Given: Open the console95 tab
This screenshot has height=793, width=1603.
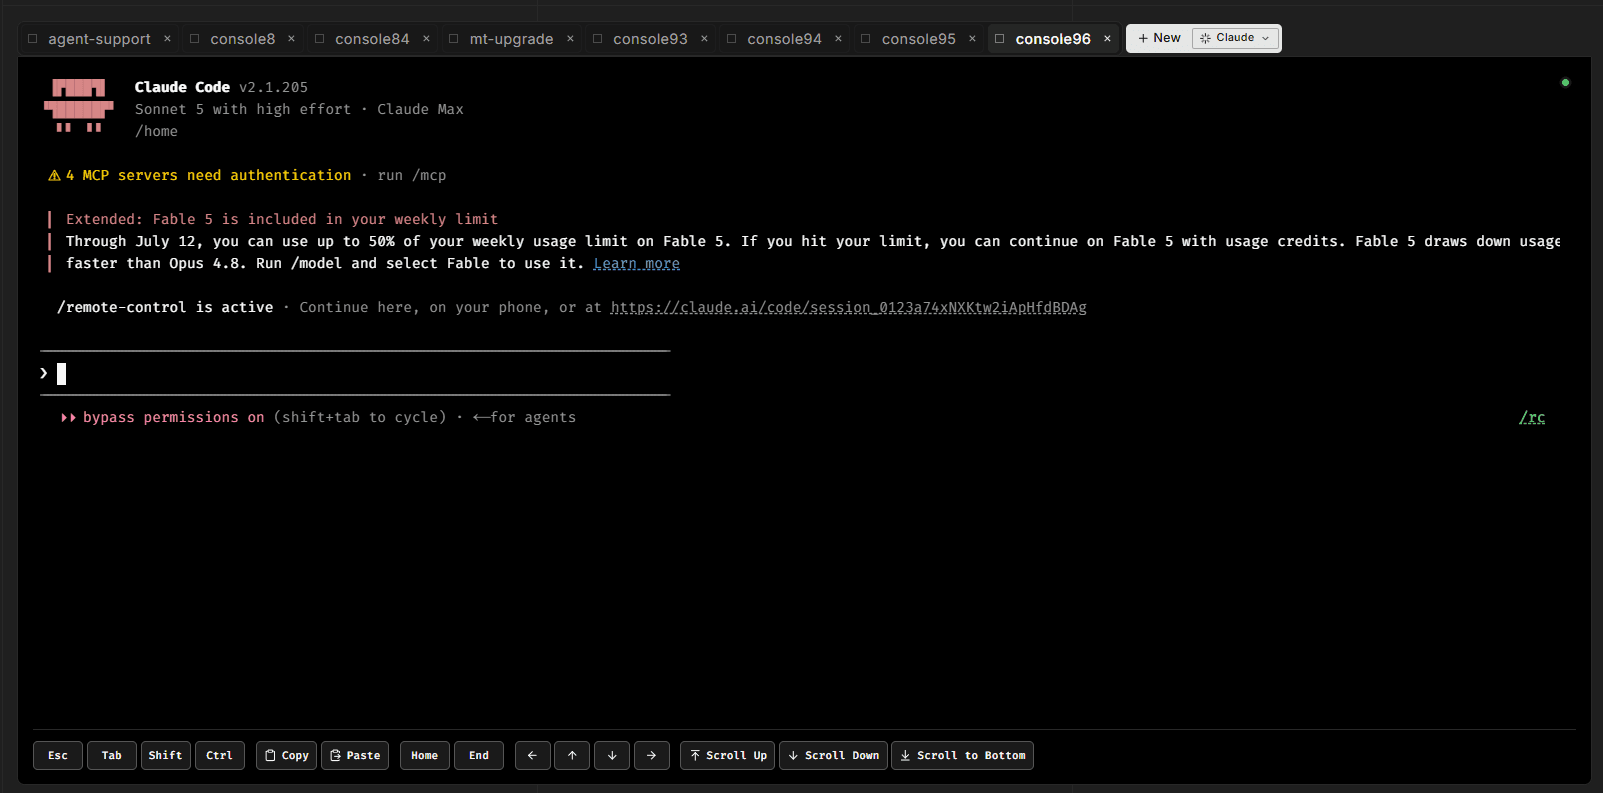Looking at the screenshot, I should [x=918, y=39].
